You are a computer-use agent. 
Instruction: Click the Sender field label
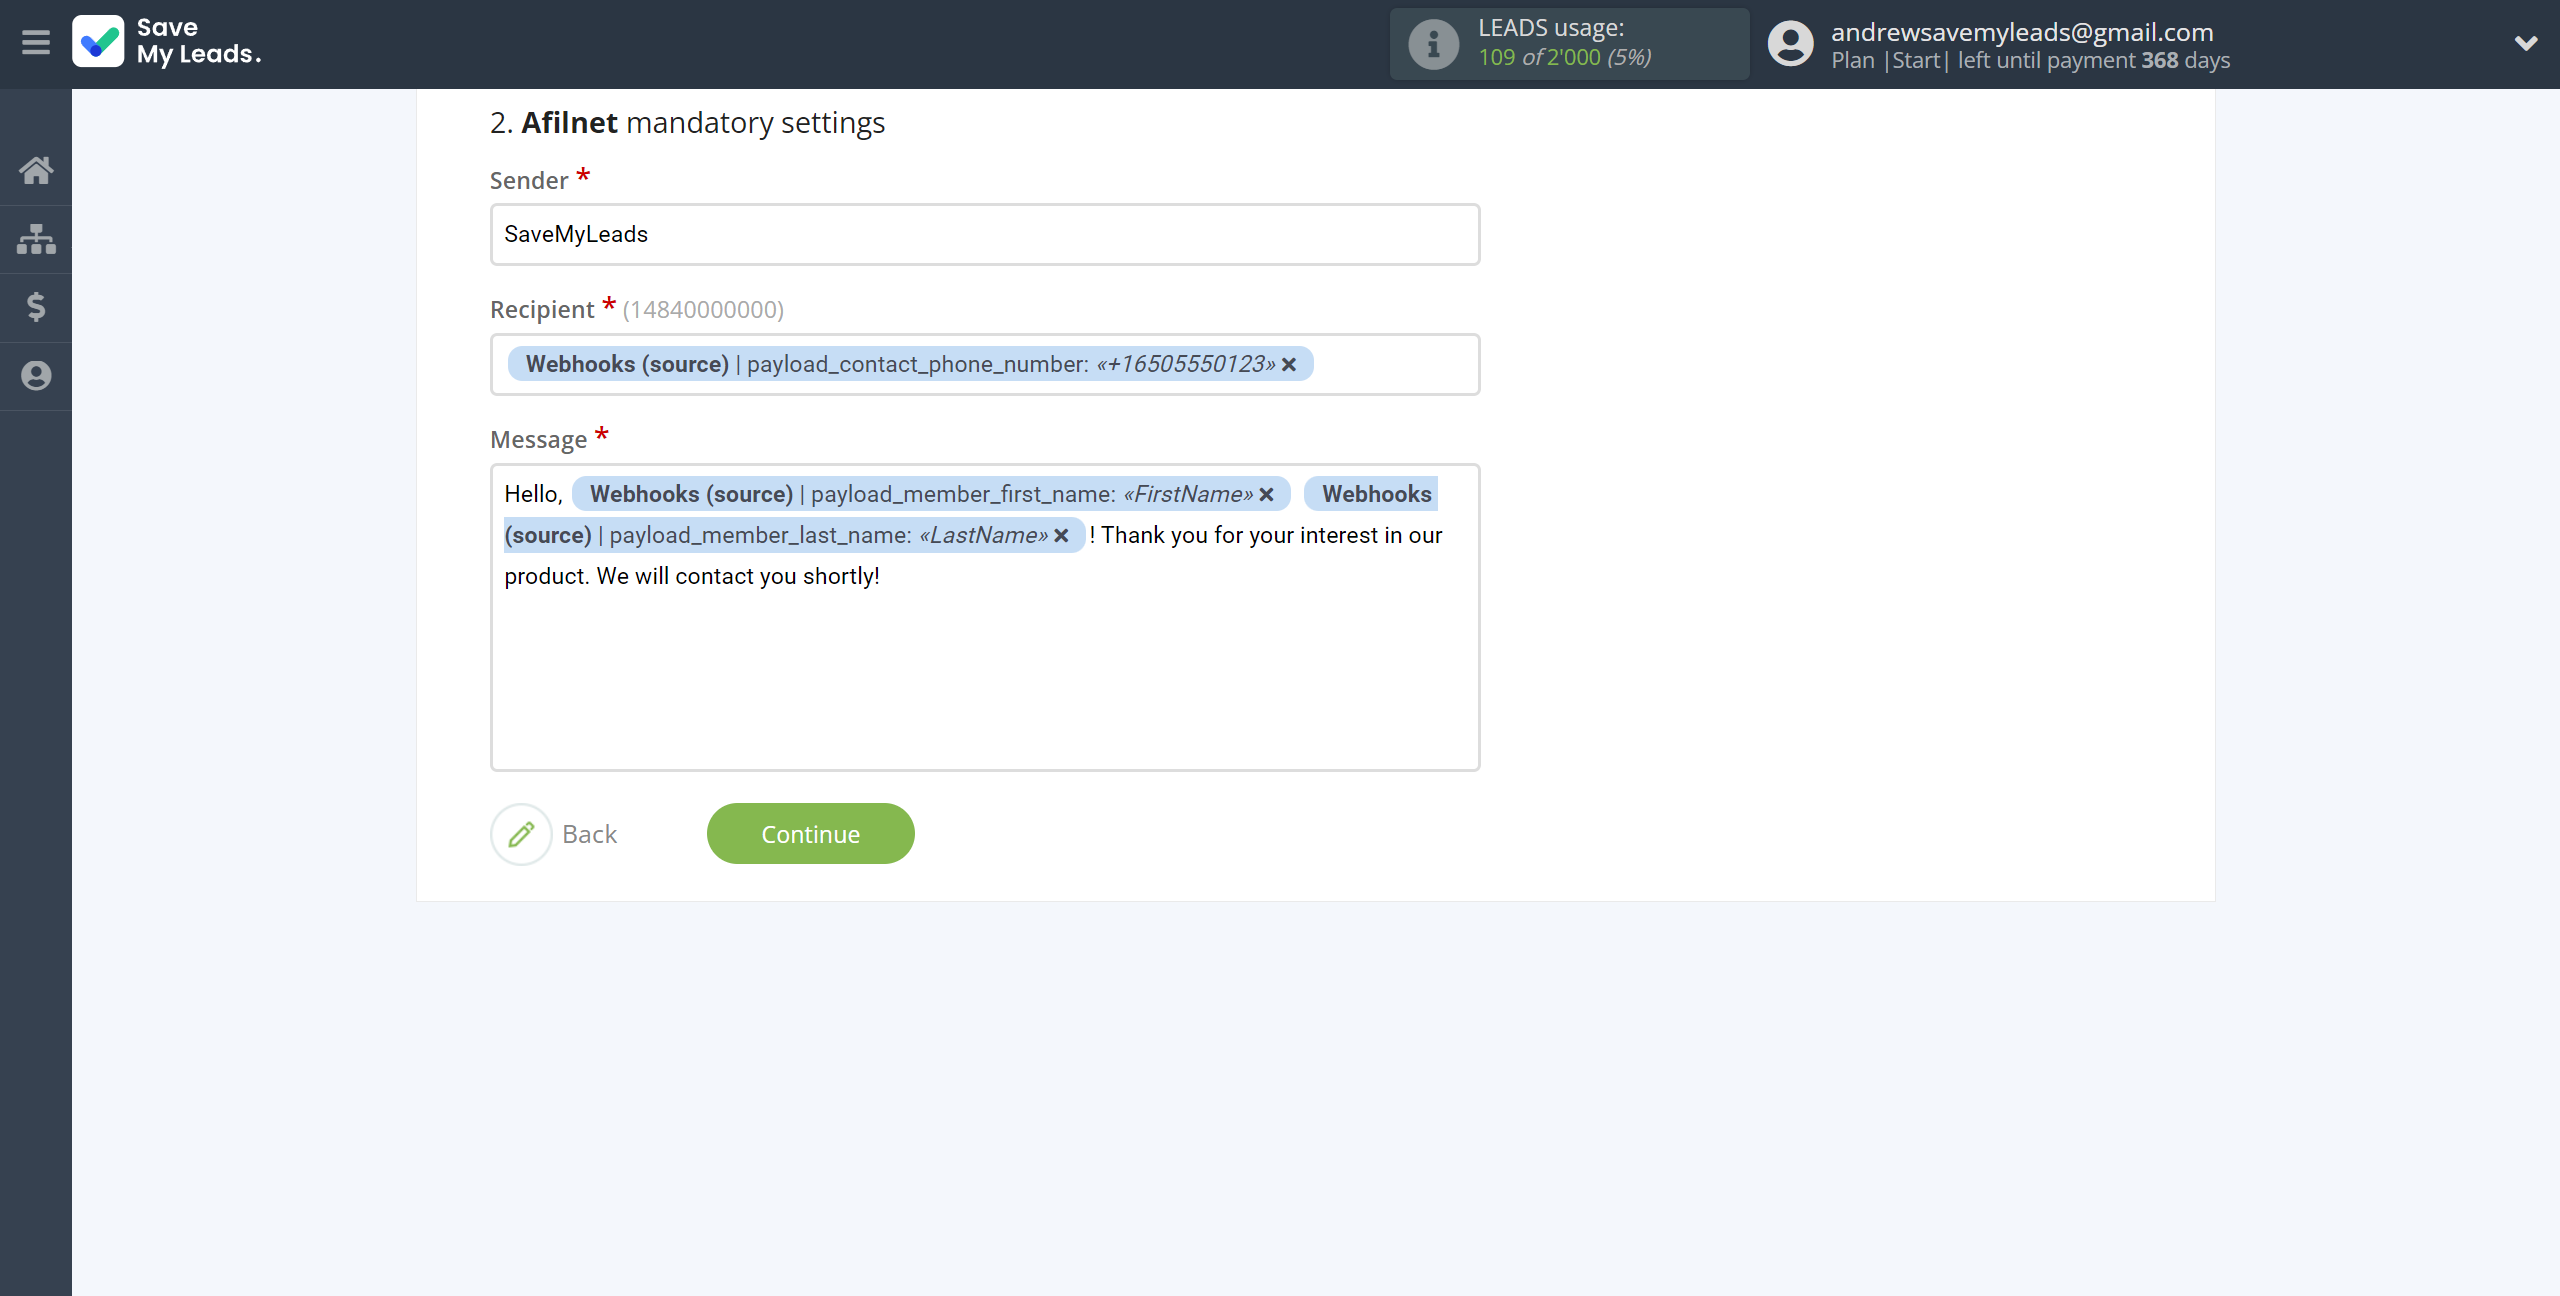pos(529,181)
